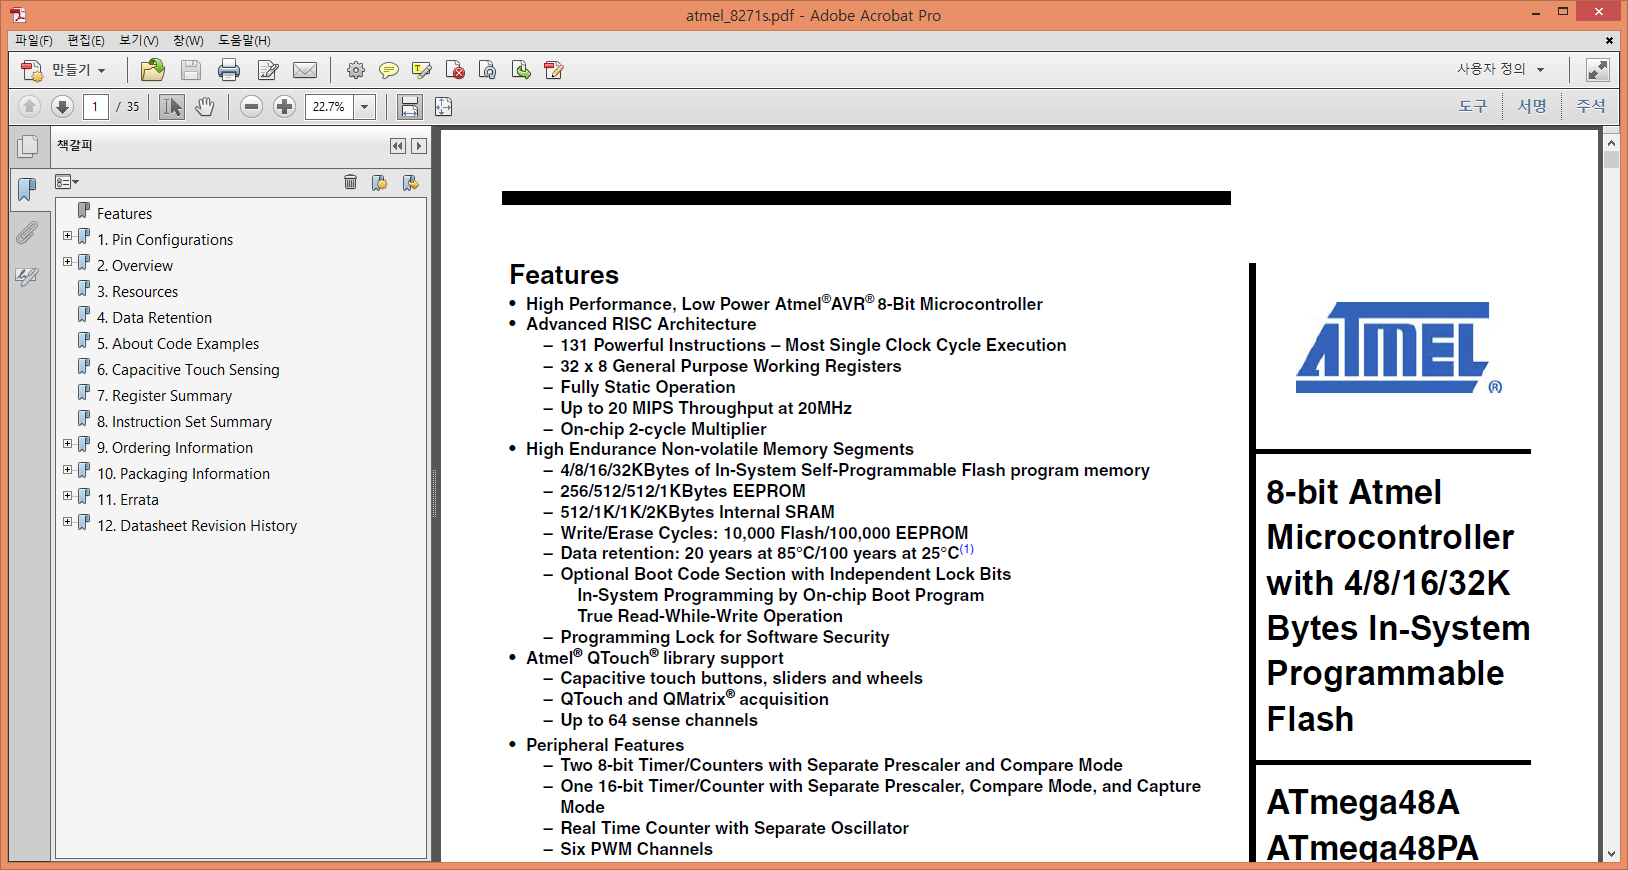Viewport: 1628px width, 870px height.
Task: Open the Attachments paperclip panel
Action: click(27, 233)
